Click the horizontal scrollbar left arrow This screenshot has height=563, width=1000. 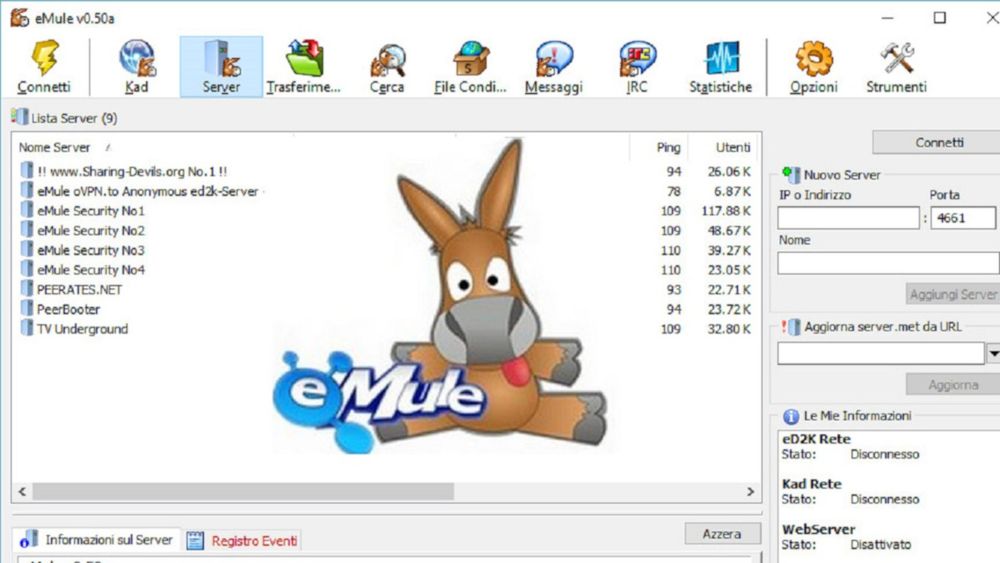[22, 492]
